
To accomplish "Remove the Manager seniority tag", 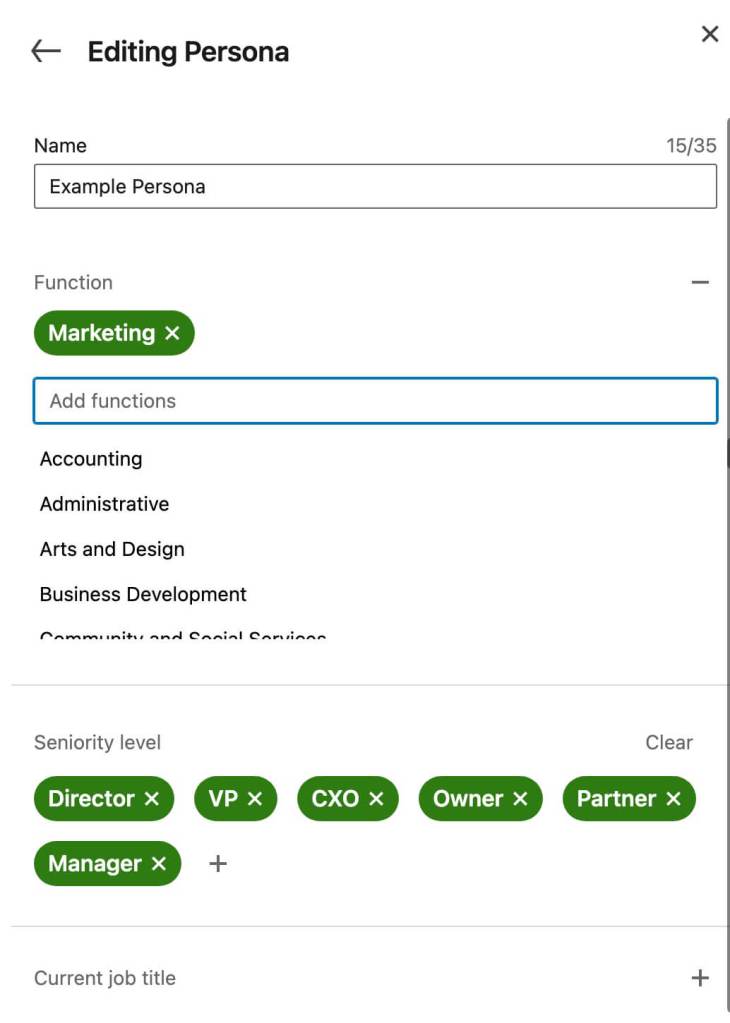I will (x=159, y=864).
